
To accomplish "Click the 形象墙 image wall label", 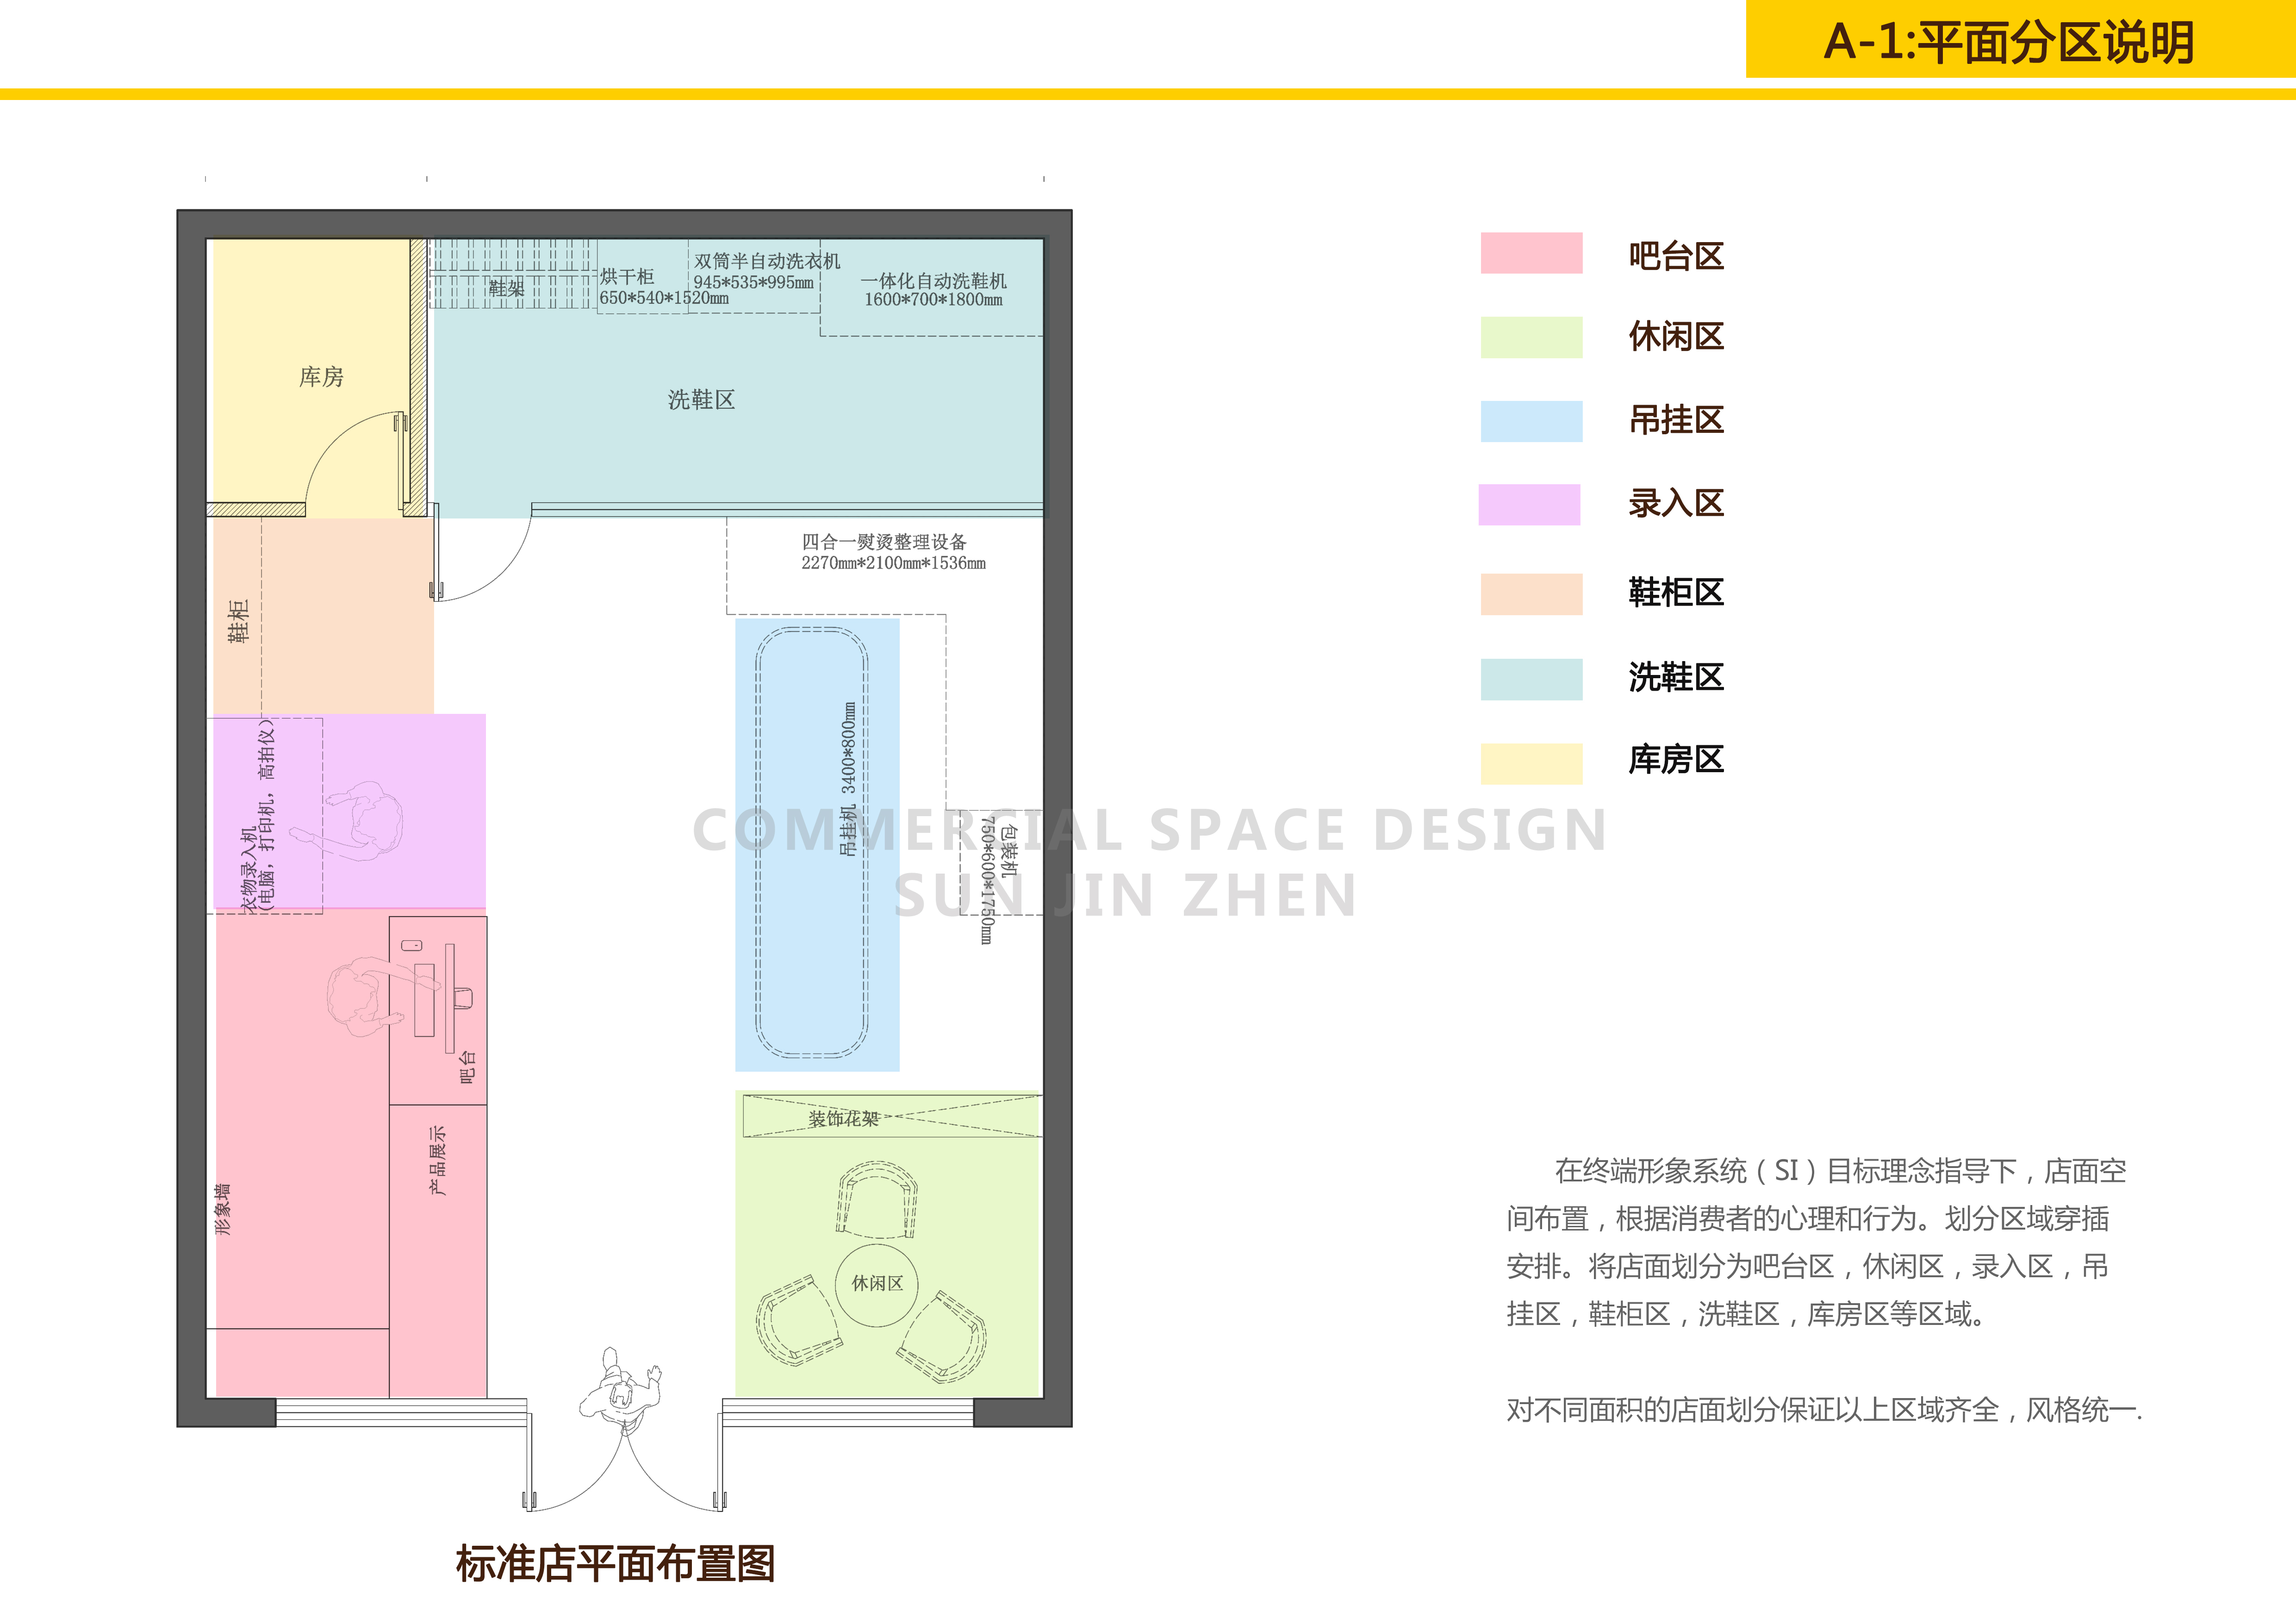I will point(224,1210).
